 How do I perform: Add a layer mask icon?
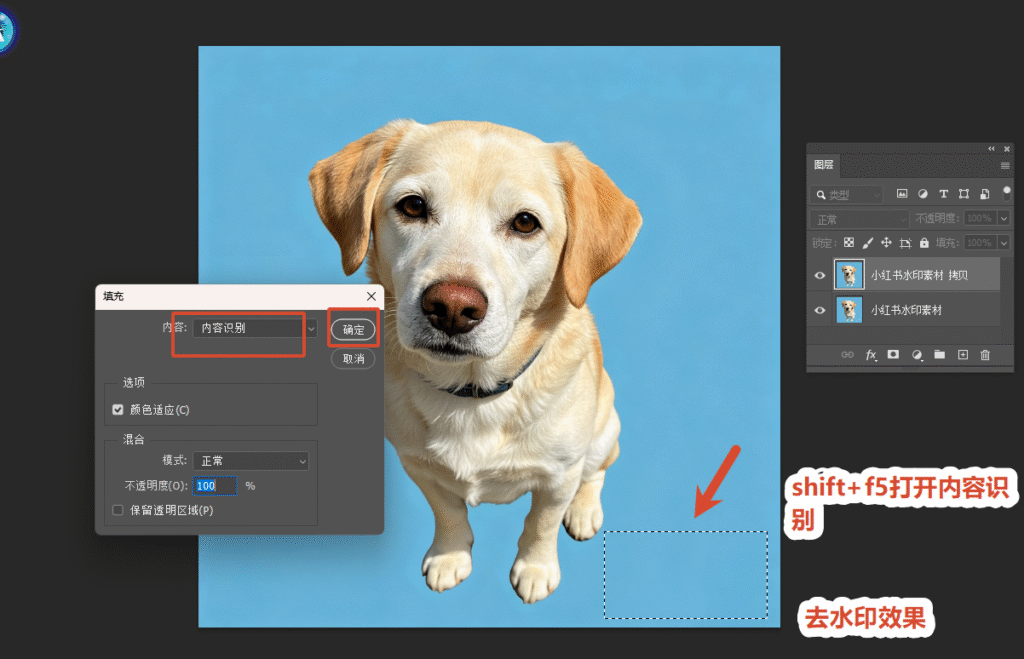click(893, 355)
